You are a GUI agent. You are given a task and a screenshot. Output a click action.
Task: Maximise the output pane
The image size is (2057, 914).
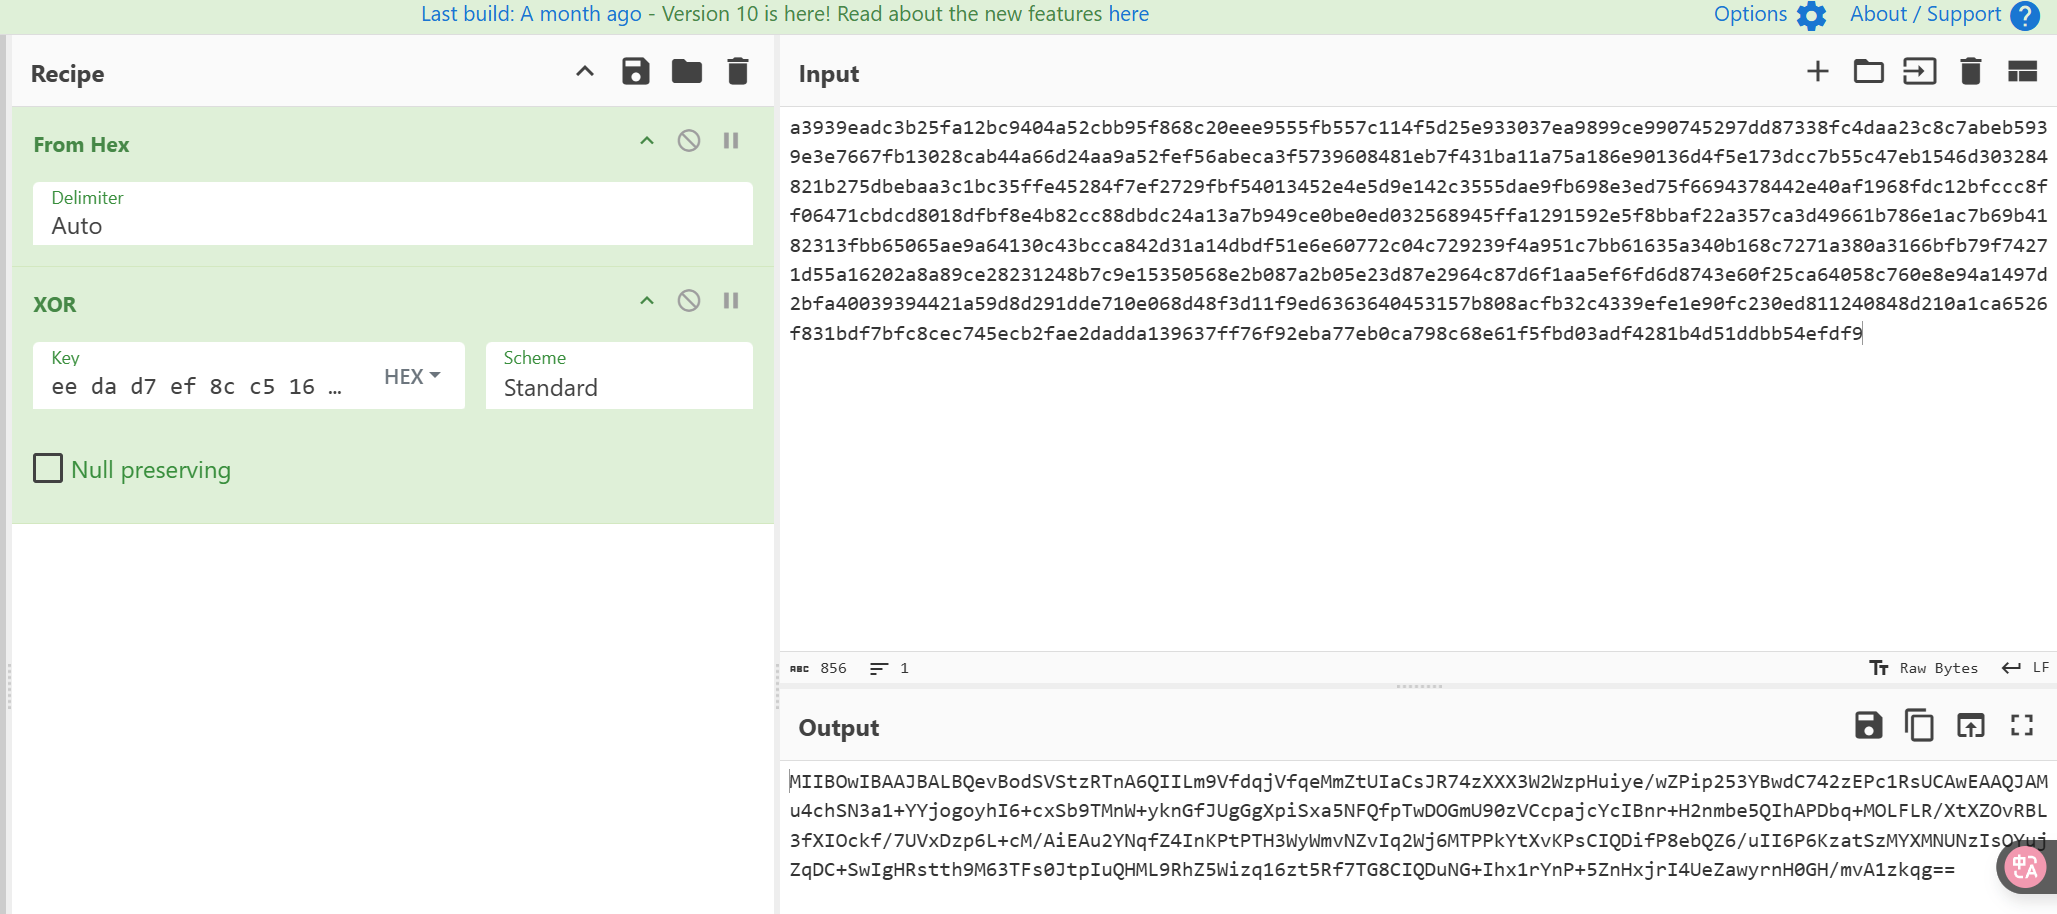click(2022, 726)
